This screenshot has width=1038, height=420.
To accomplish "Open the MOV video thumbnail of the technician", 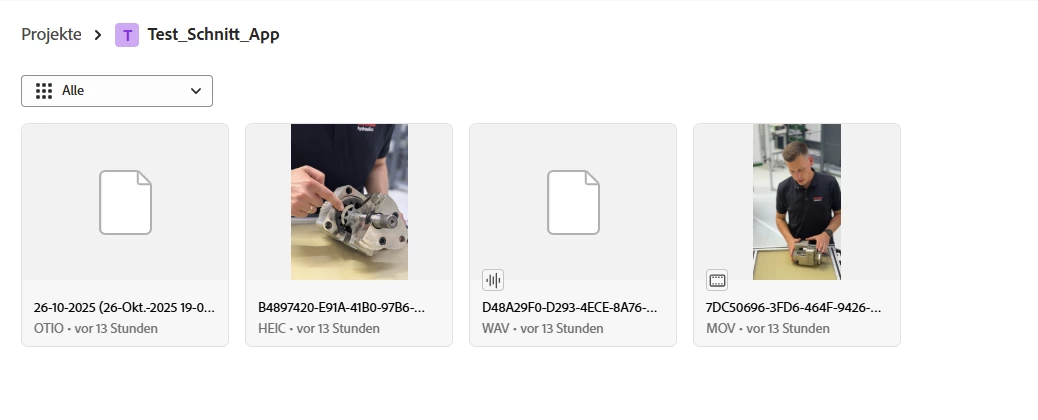I will 797,201.
